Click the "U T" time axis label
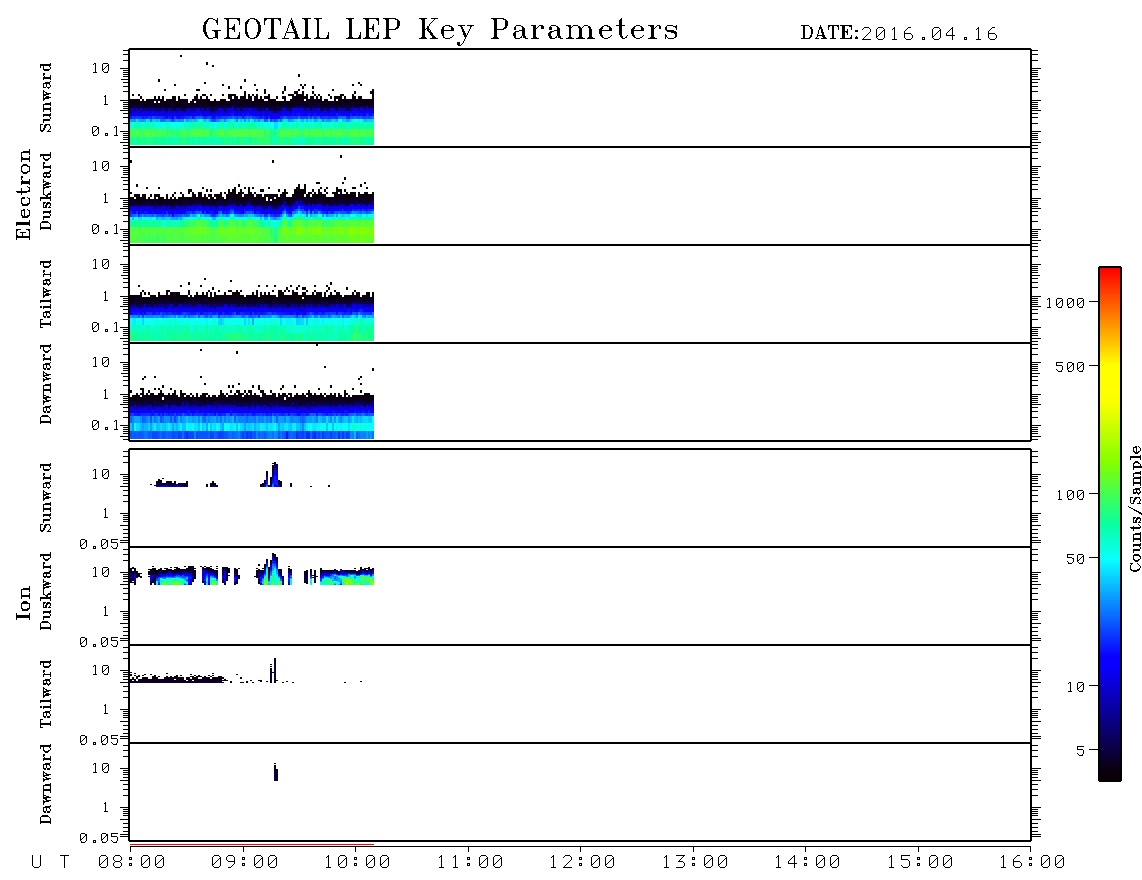Viewport: 1142px width, 880px height. pos(50,863)
